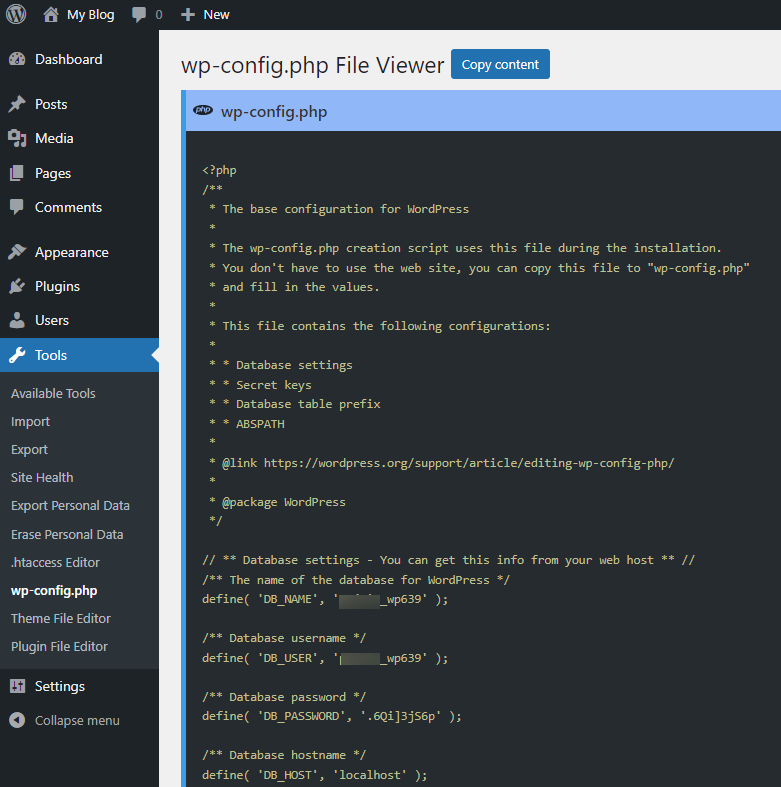Click the Plugins plug icon

[17, 286]
